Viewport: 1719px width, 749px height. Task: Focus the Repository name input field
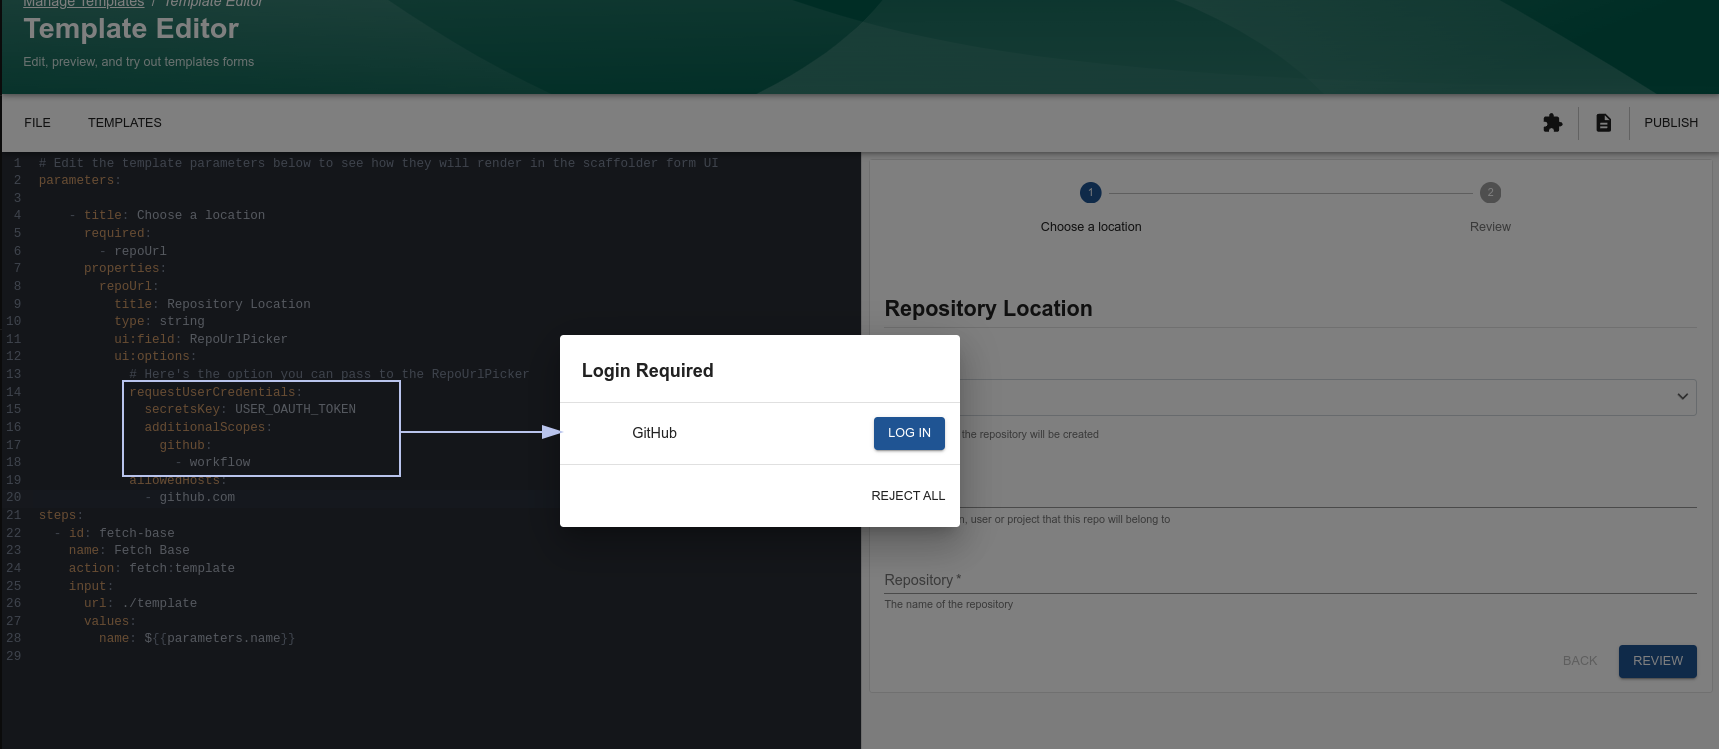point(1290,580)
